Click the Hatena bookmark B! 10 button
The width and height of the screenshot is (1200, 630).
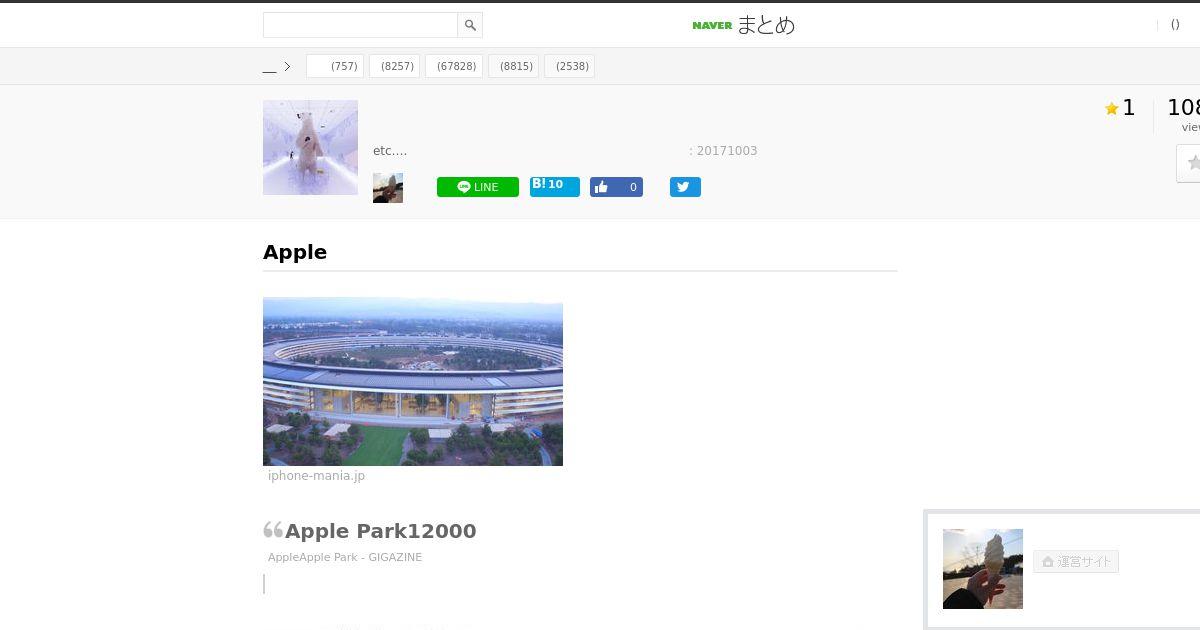pos(555,186)
